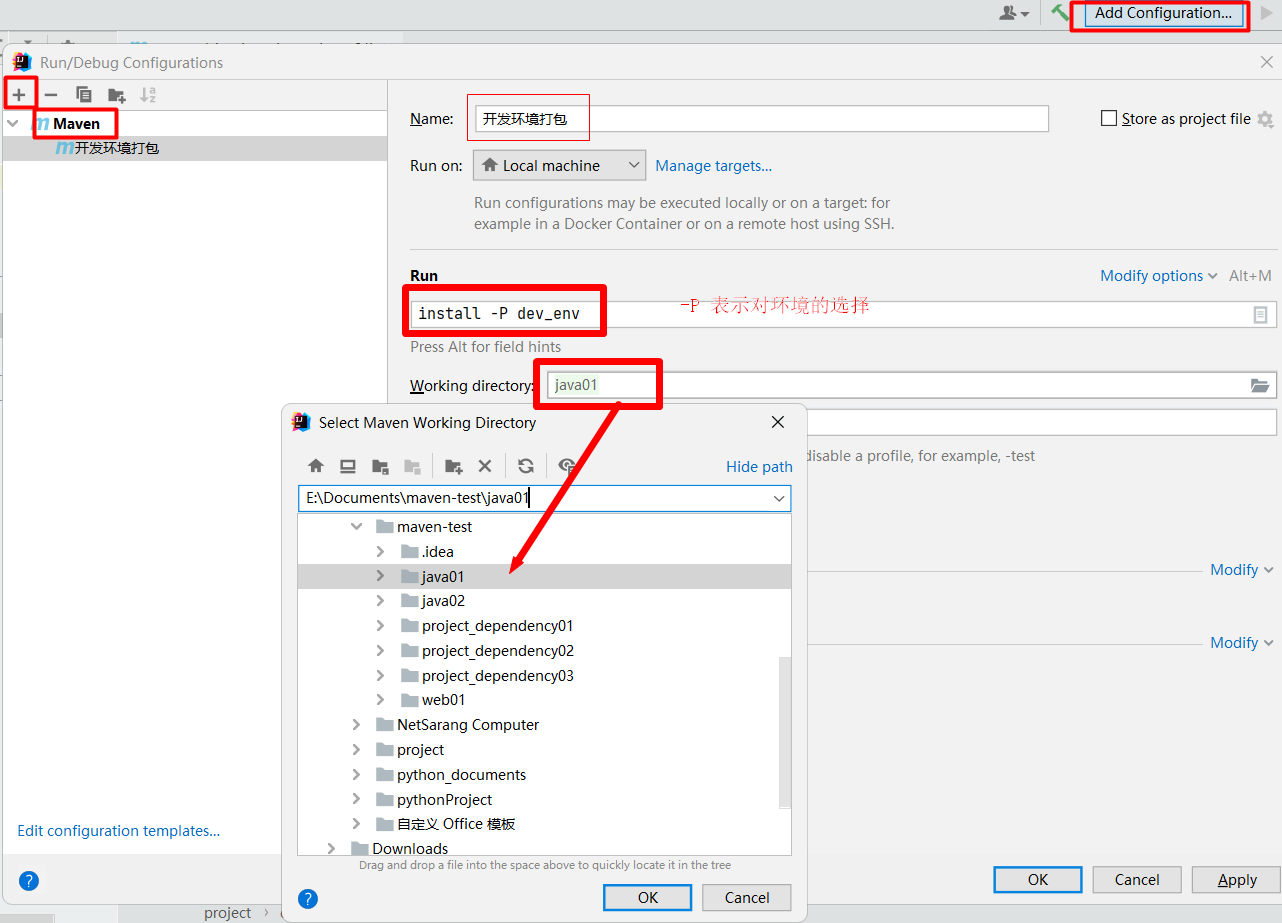The height and width of the screenshot is (923, 1282).
Task: Expand the project_dependency02 folder
Action: point(380,651)
